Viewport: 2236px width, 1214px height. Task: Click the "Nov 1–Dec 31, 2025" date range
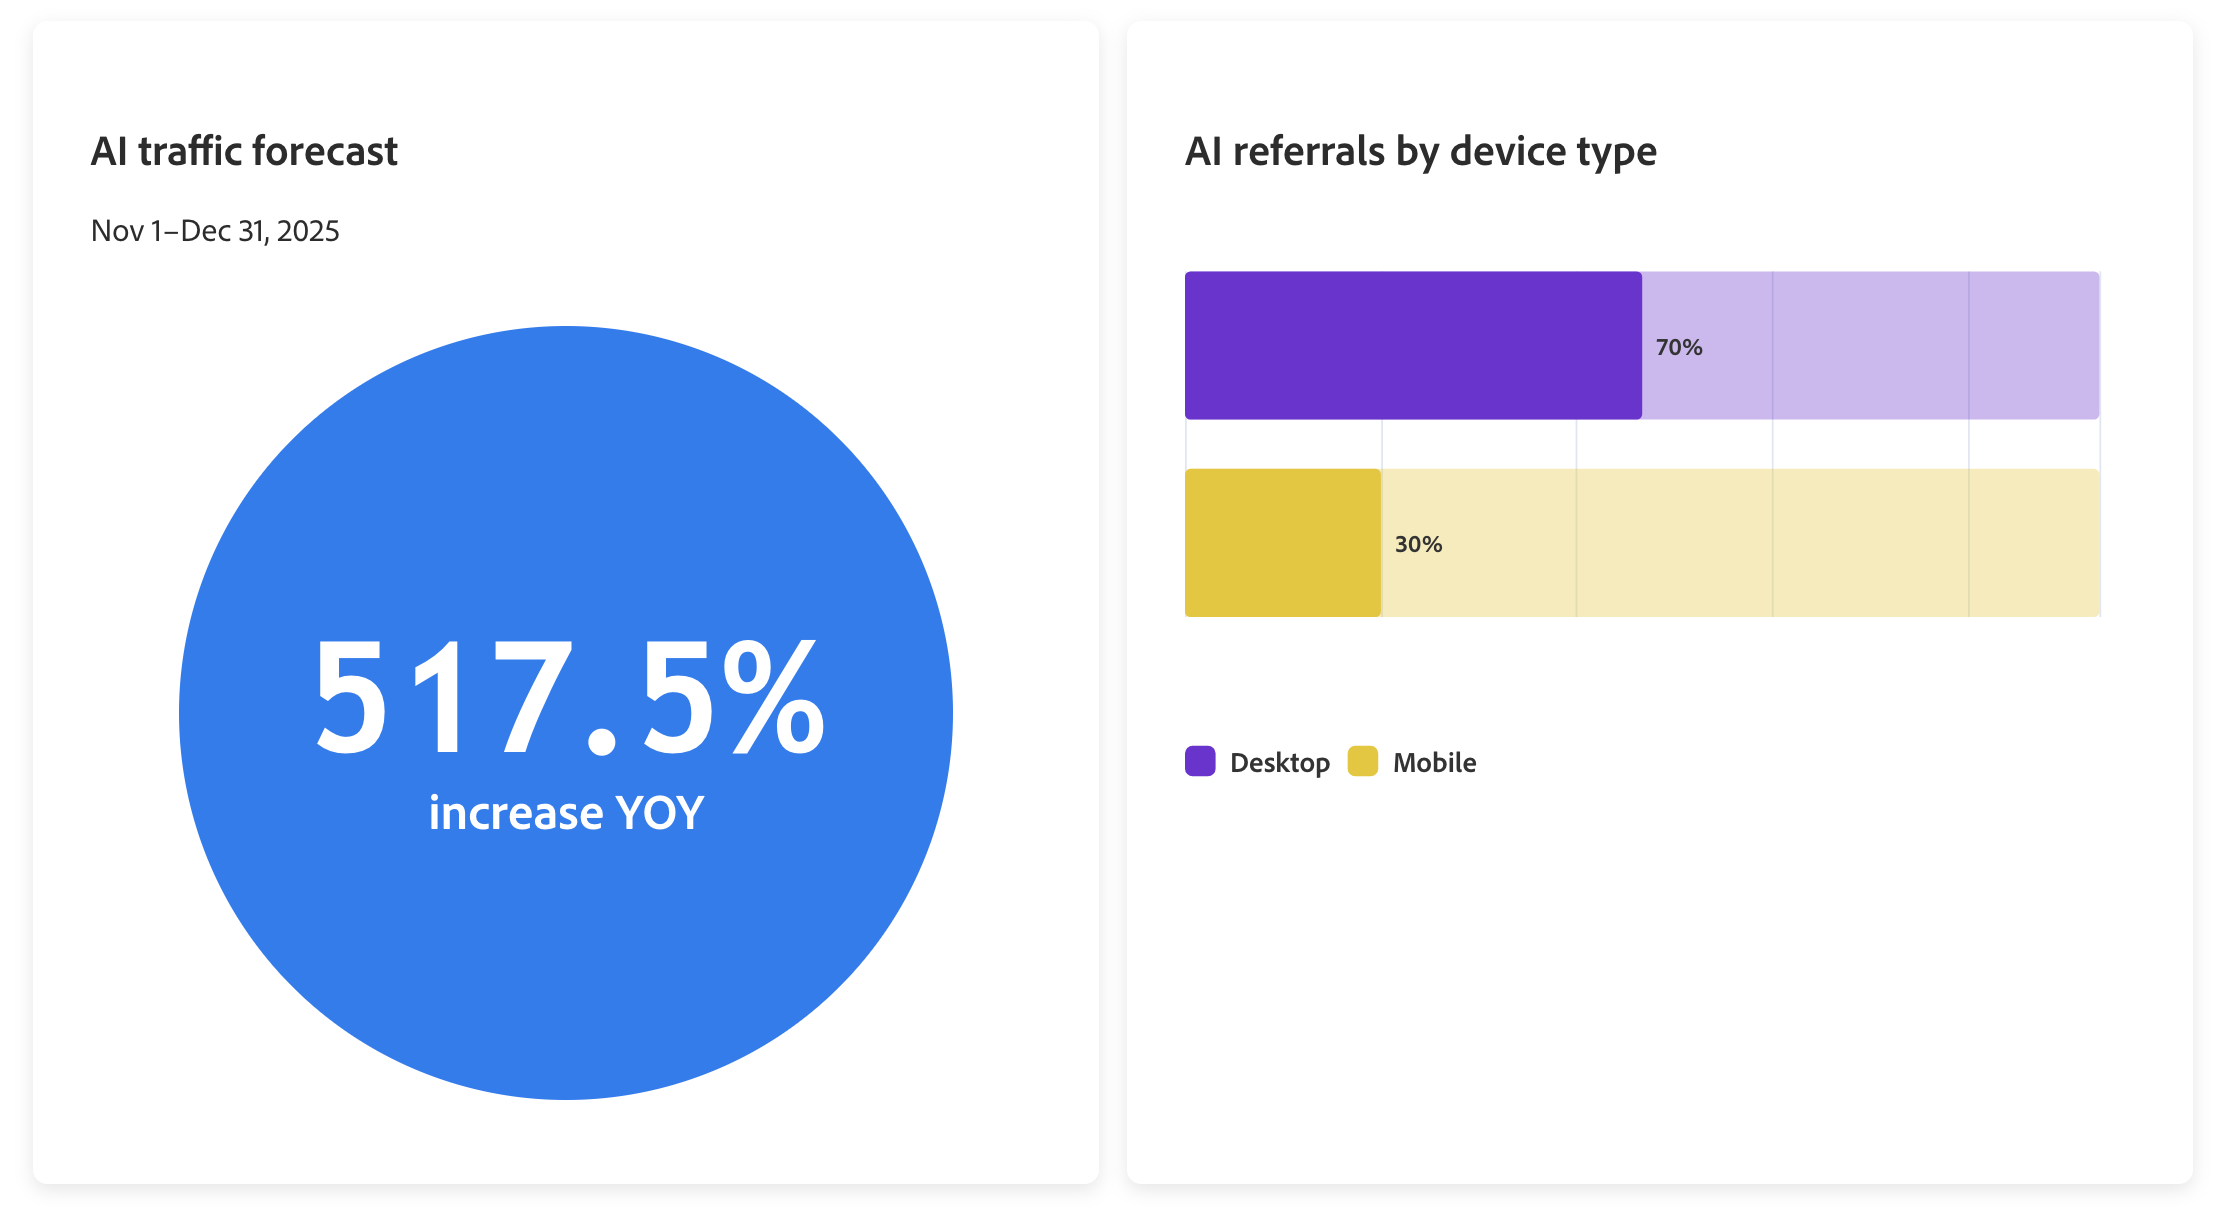(215, 231)
